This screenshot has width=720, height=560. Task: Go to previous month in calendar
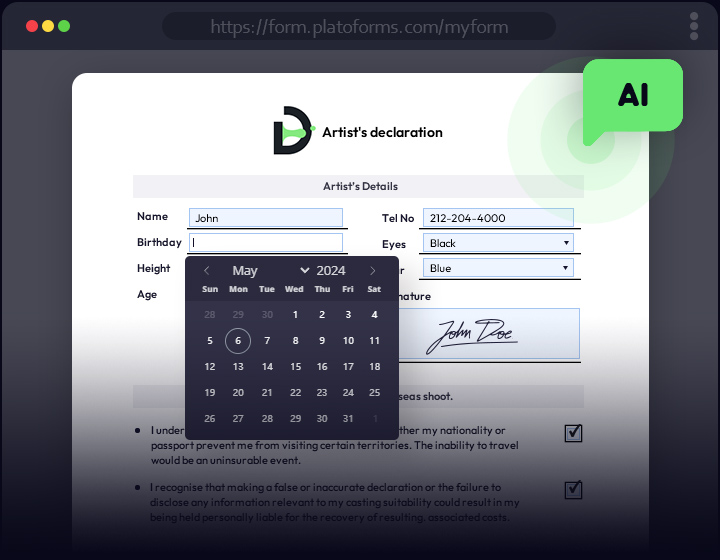pyautogui.click(x=207, y=271)
